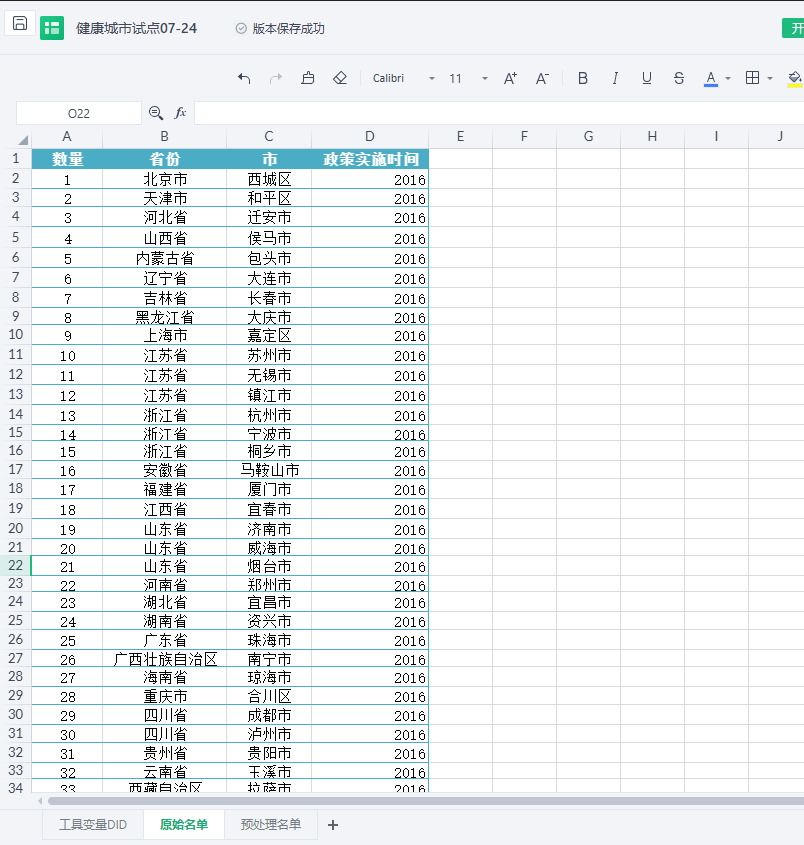This screenshot has height=845, width=804.
Task: Toggle bold formatting
Action: pyautogui.click(x=583, y=79)
